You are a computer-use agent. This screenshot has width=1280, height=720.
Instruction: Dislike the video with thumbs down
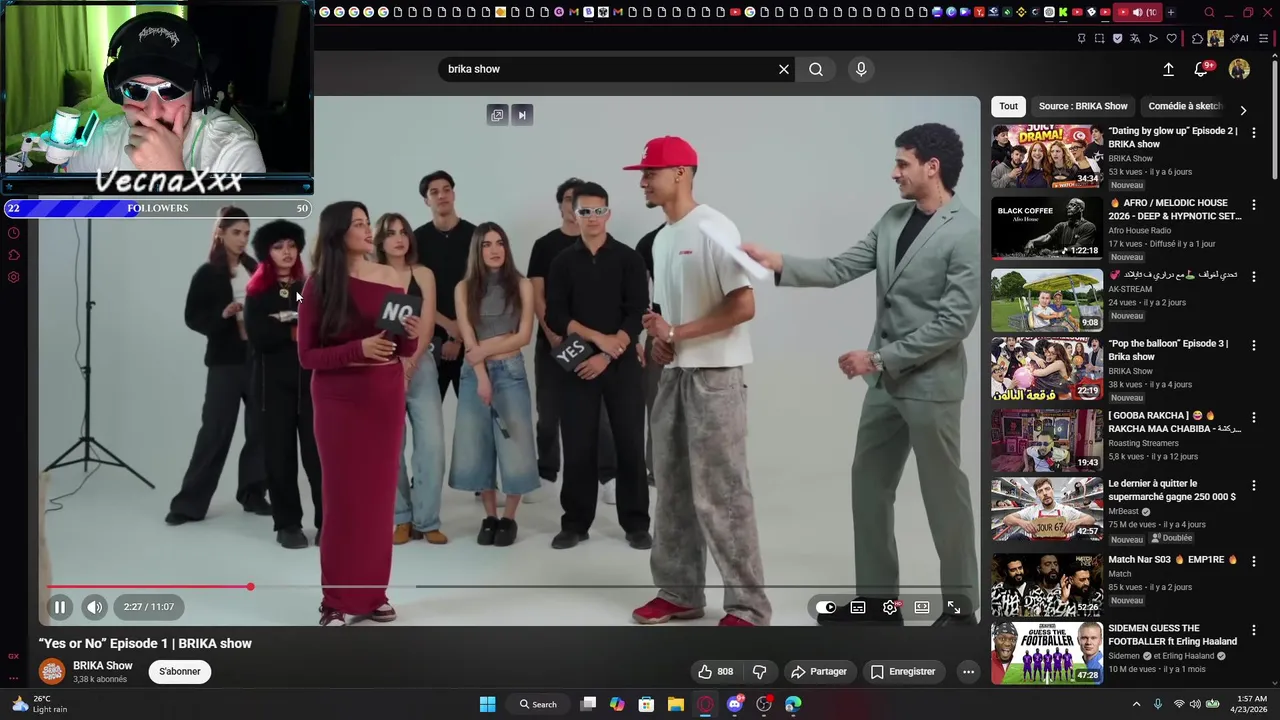tap(759, 672)
